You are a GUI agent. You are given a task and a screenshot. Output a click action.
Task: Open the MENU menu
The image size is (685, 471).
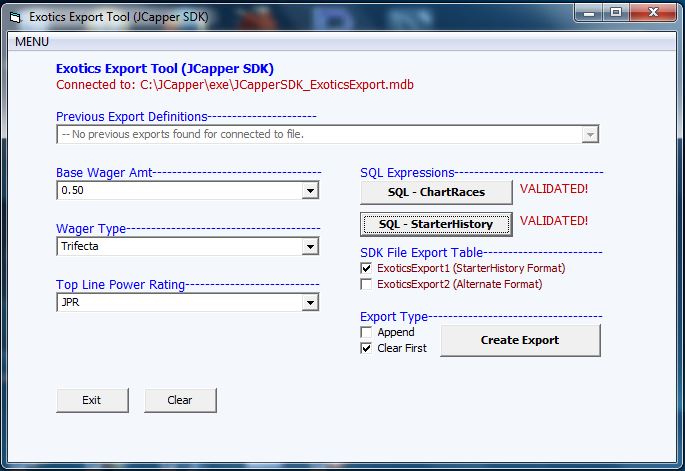tap(32, 42)
